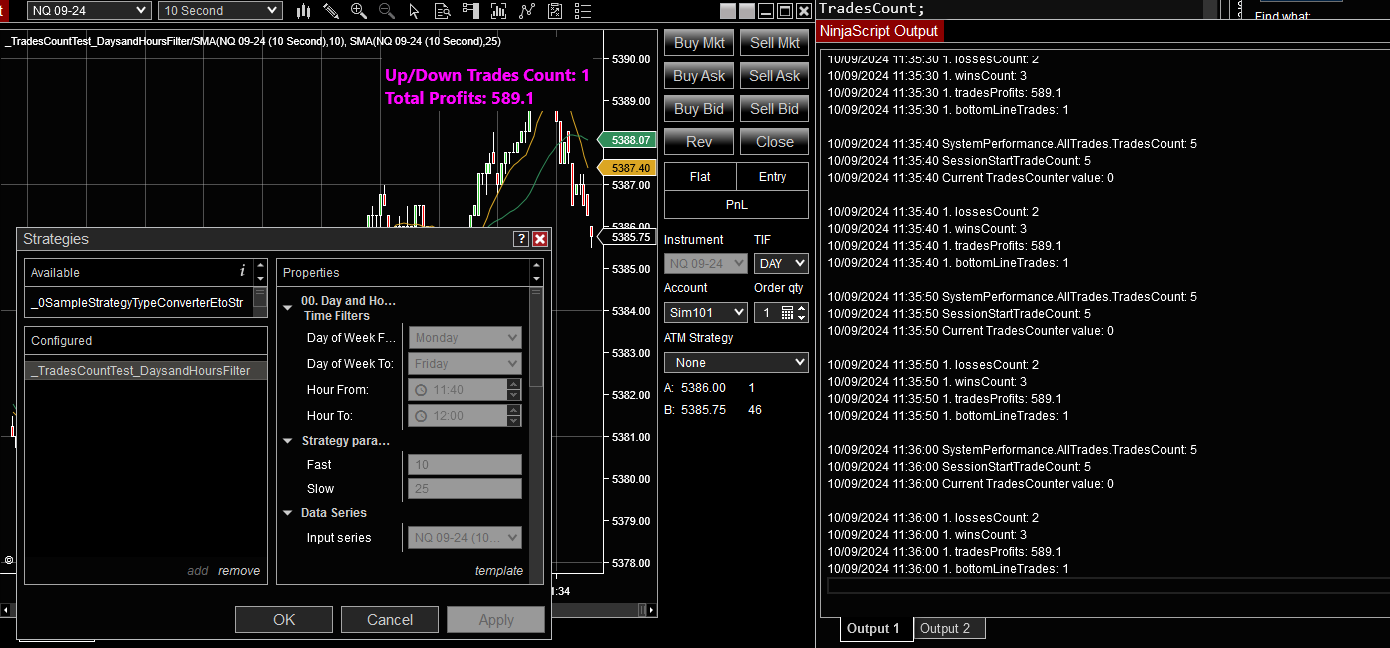Open the ATM Strategy dropdown set to None
This screenshot has width=1390, height=648.
click(x=735, y=361)
